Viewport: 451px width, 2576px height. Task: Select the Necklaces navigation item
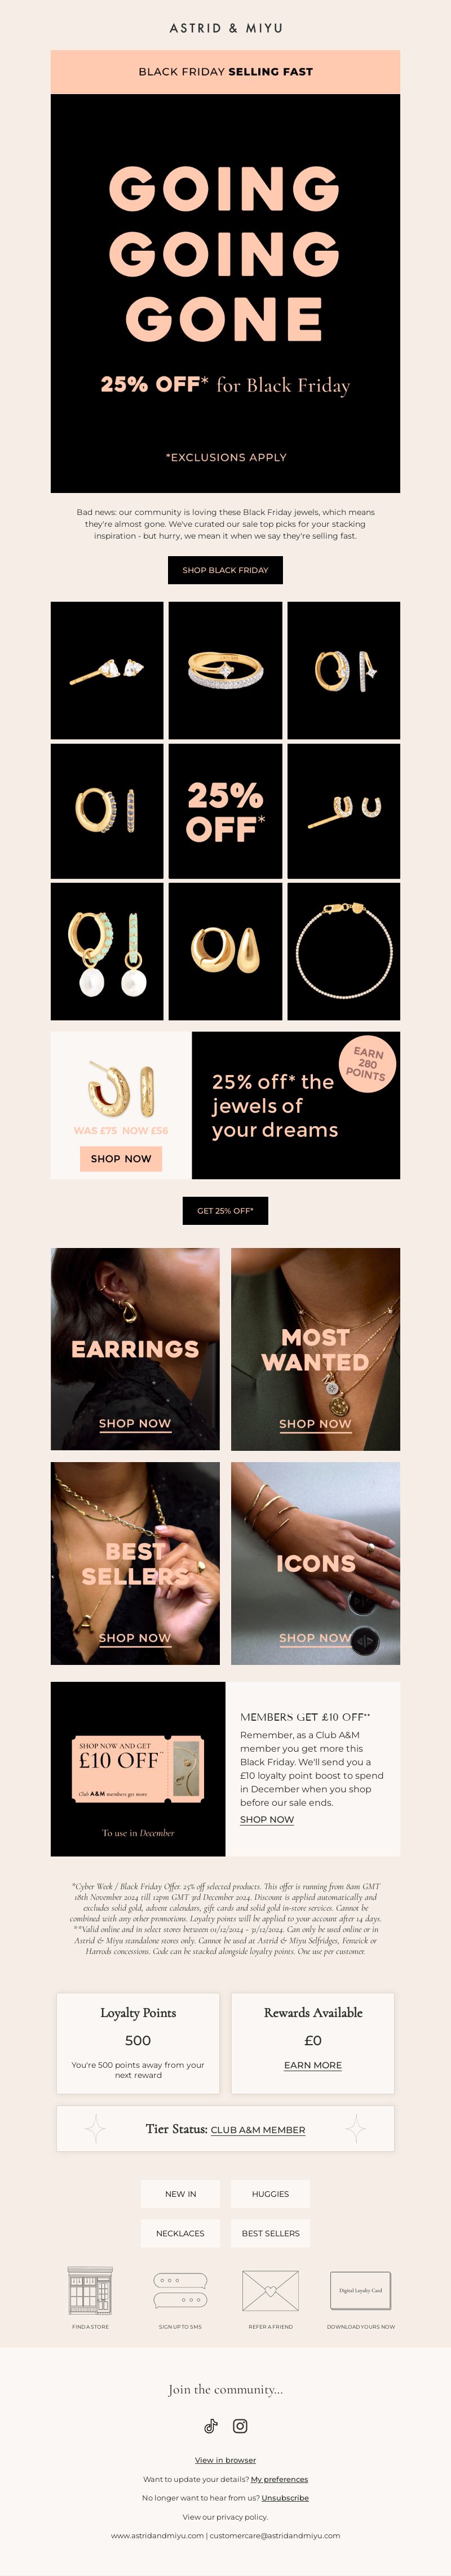(x=180, y=2233)
